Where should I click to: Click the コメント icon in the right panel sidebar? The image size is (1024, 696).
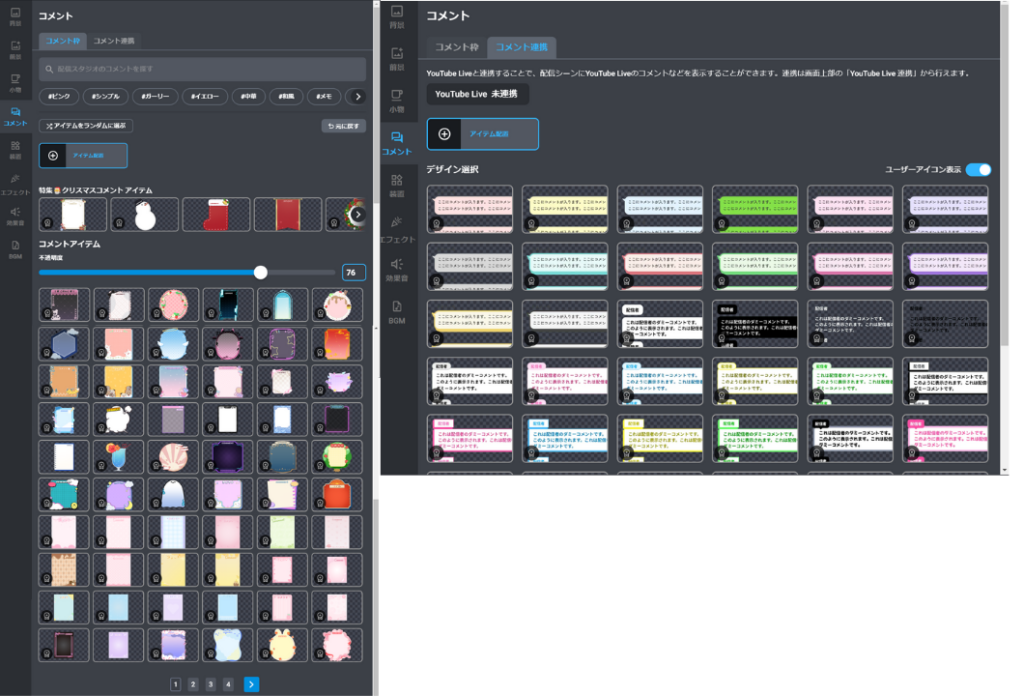click(x=396, y=142)
